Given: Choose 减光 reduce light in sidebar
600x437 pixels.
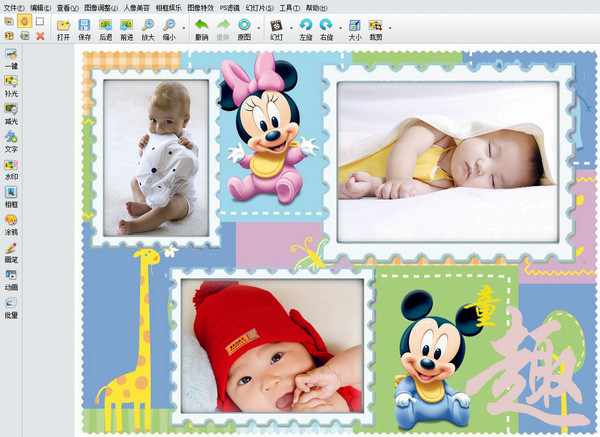Looking at the screenshot, I should pyautogui.click(x=11, y=114).
